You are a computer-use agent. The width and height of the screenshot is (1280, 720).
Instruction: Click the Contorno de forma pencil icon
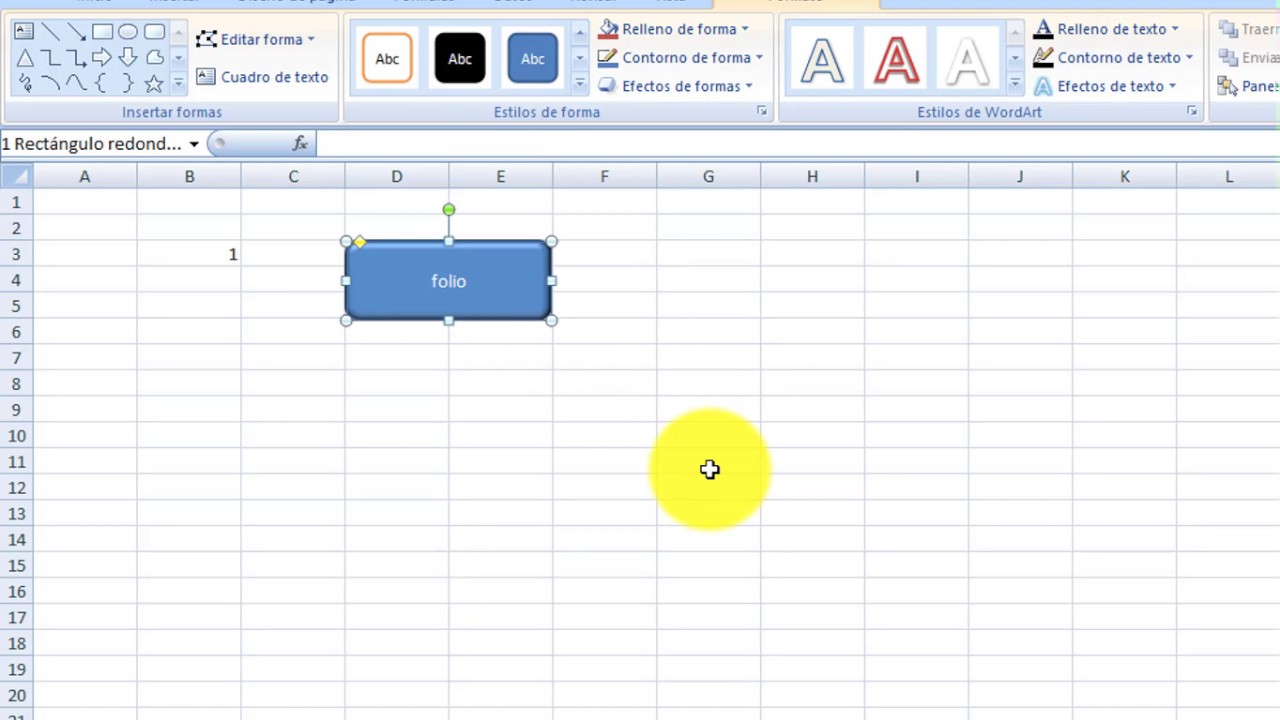tap(608, 58)
